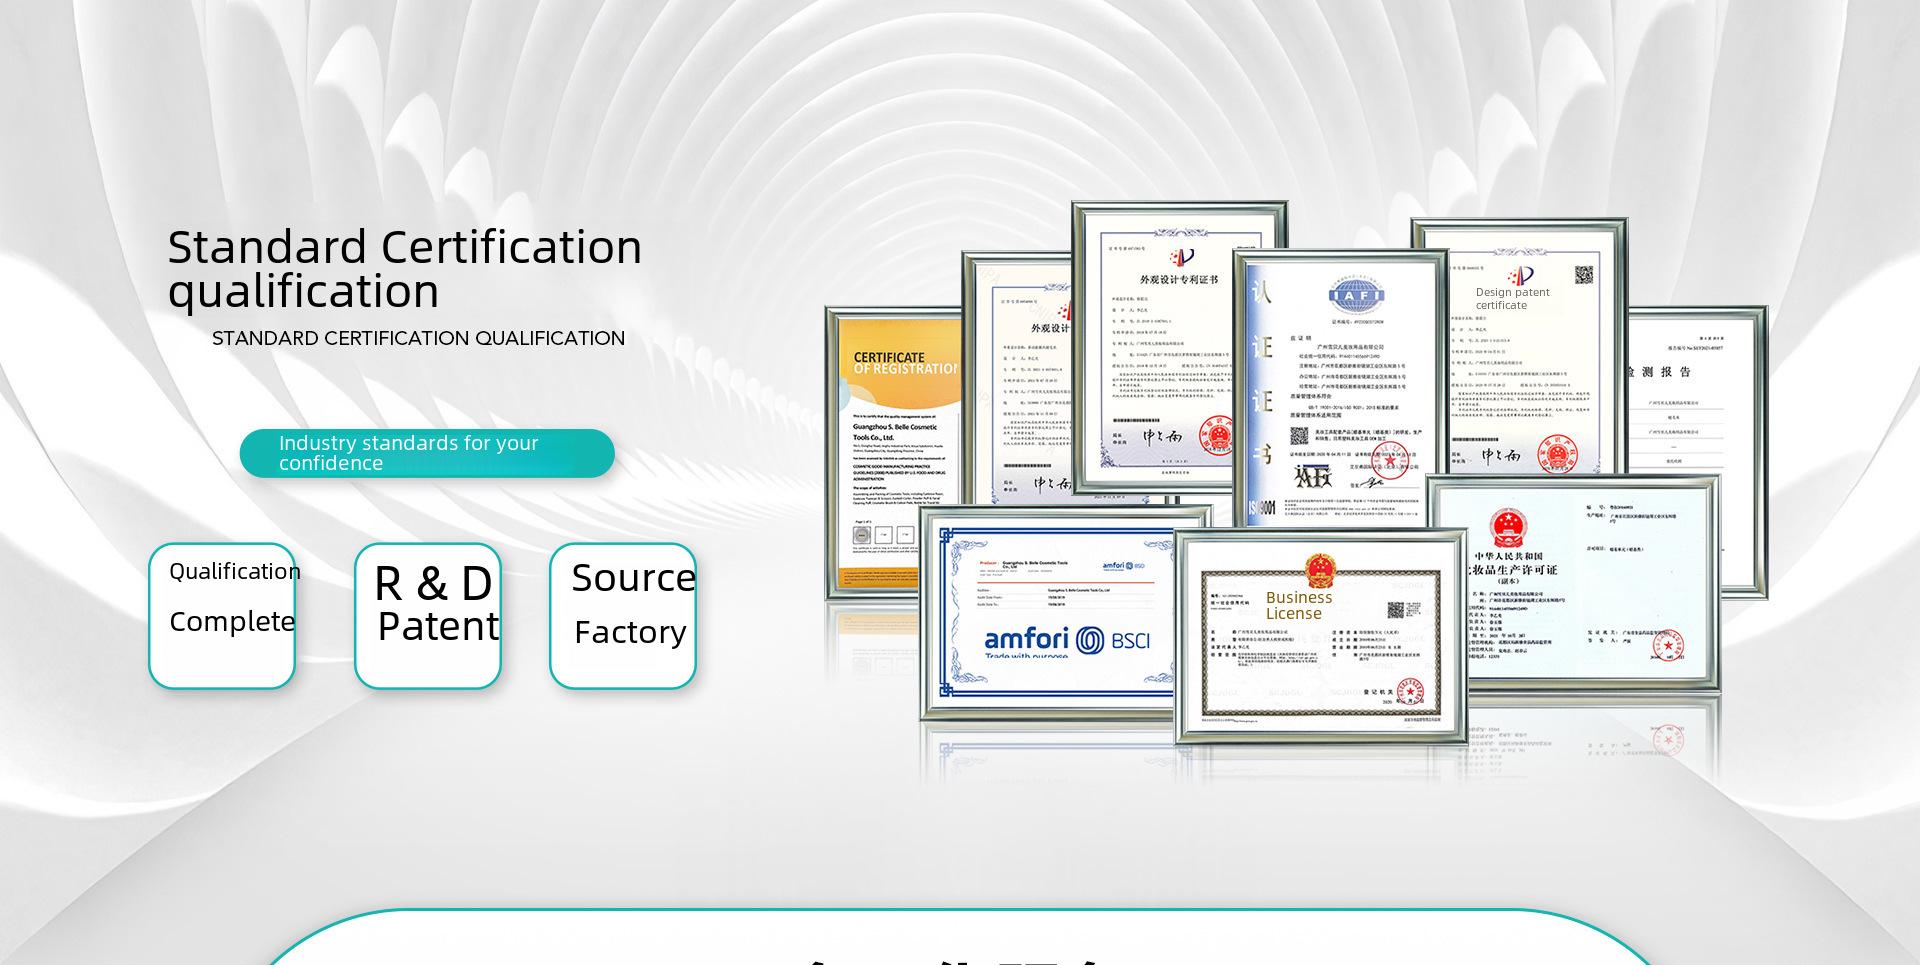The width and height of the screenshot is (1920, 965).
Task: Open the Business License certificate image
Action: pyautogui.click(x=1321, y=637)
